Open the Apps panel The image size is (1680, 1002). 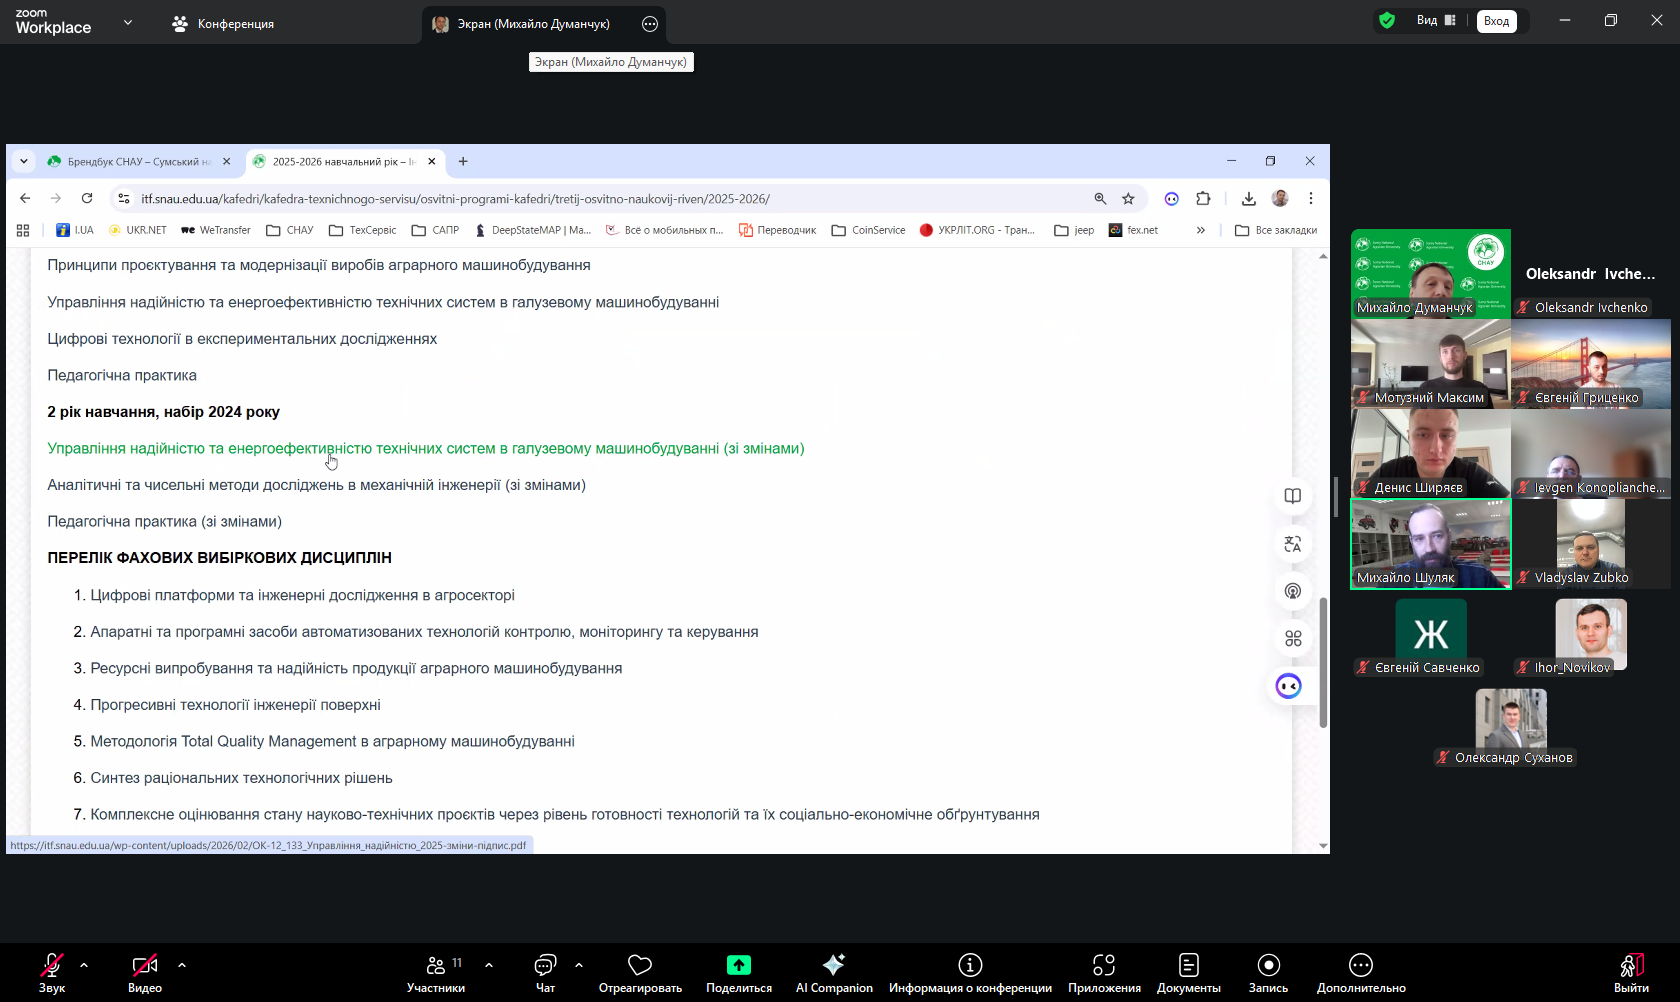[x=1104, y=973]
